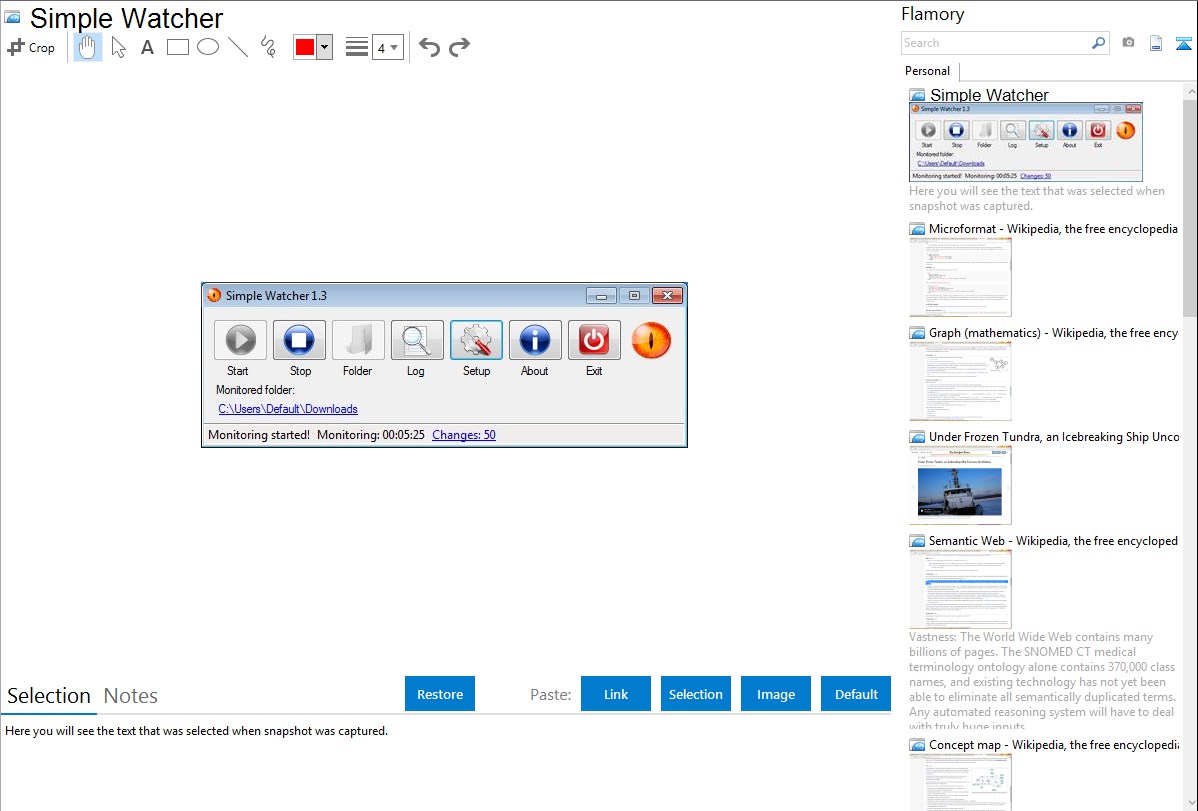
Task: Pick the rectangle shape tool
Action: [x=177, y=47]
